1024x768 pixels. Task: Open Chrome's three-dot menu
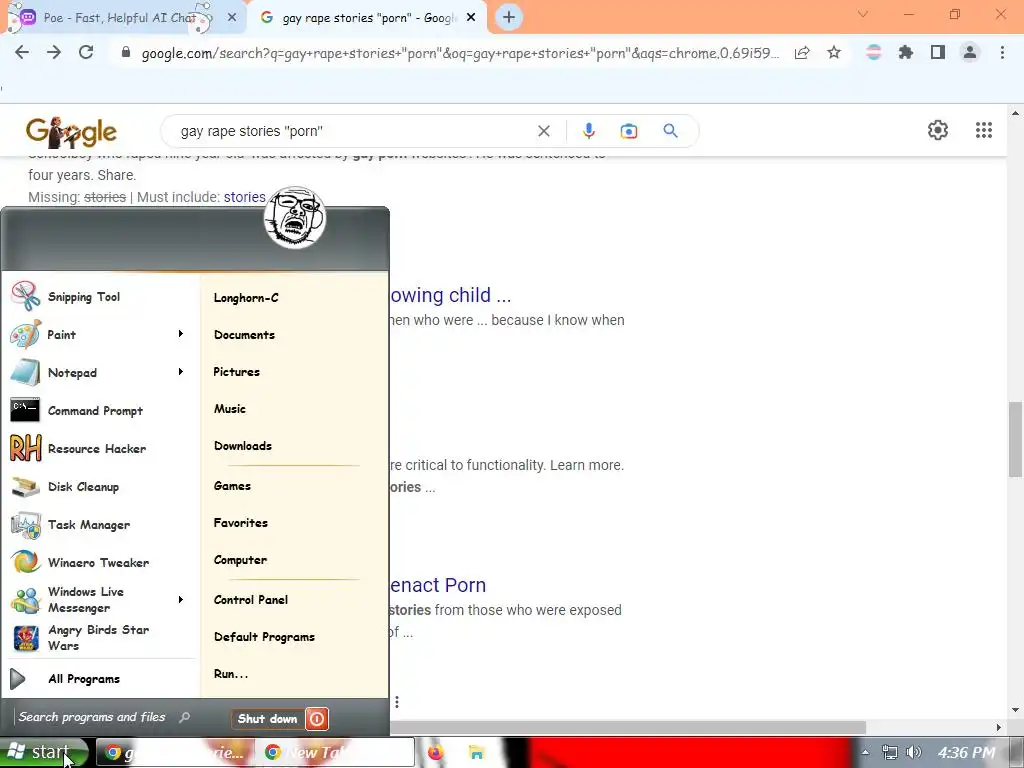(1002, 52)
